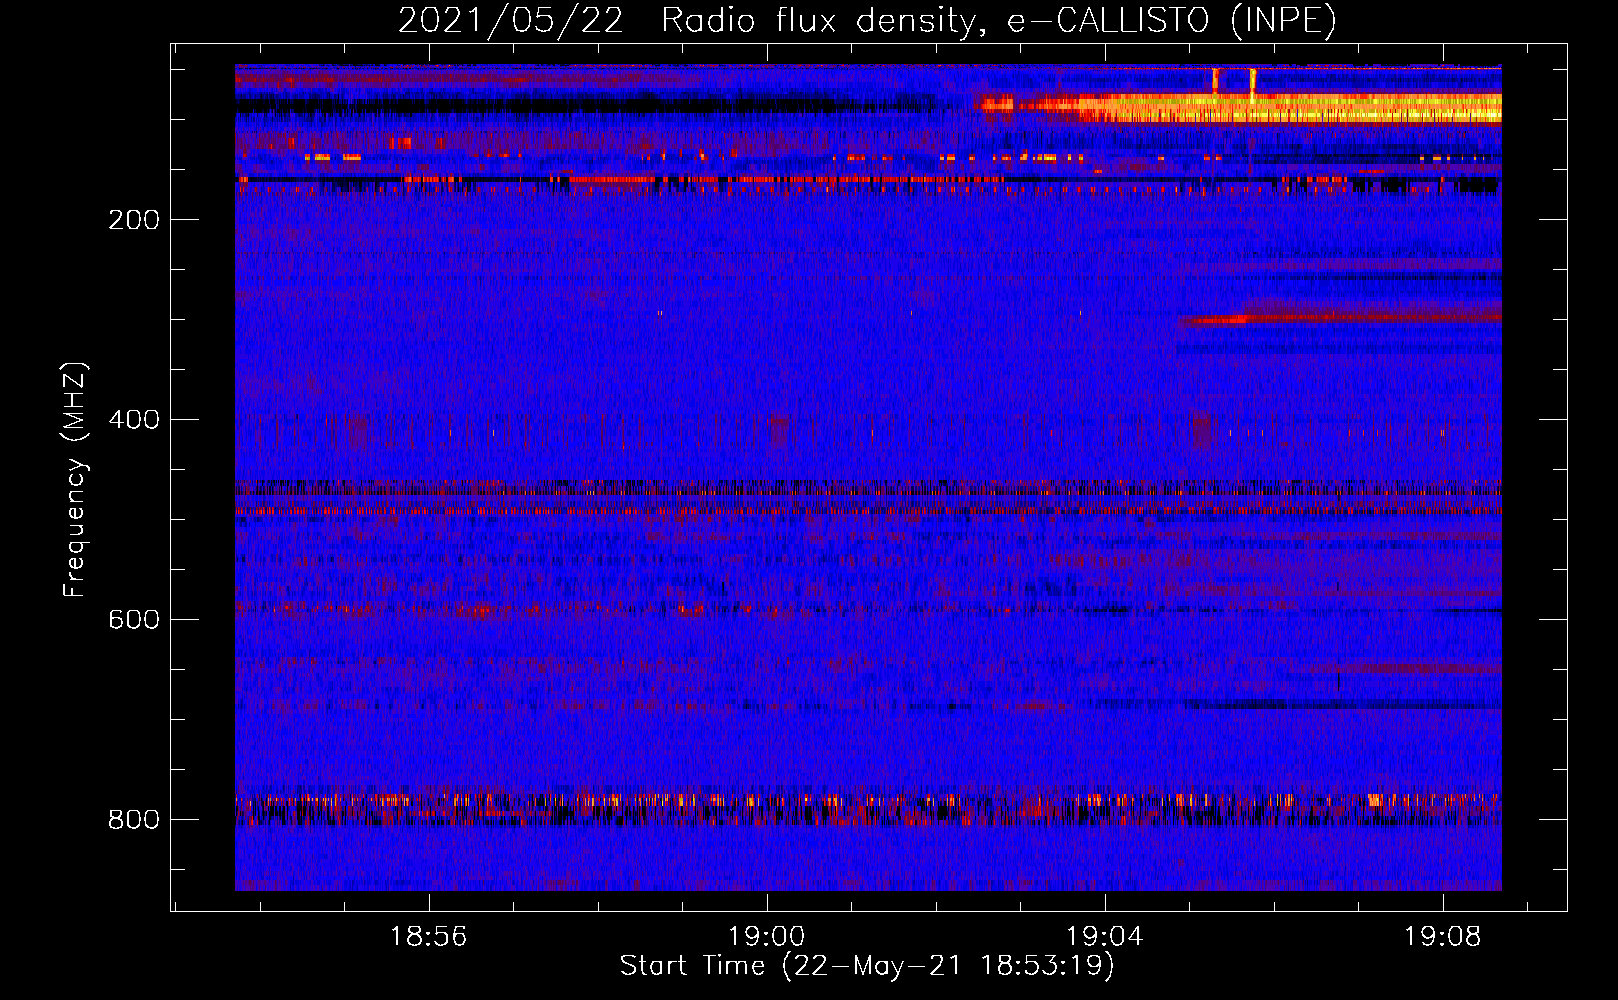Click the 'Start Time (22-May-21 18:53:19)' axis label
Image resolution: width=1618 pixels, height=1000 pixels.
click(867, 966)
